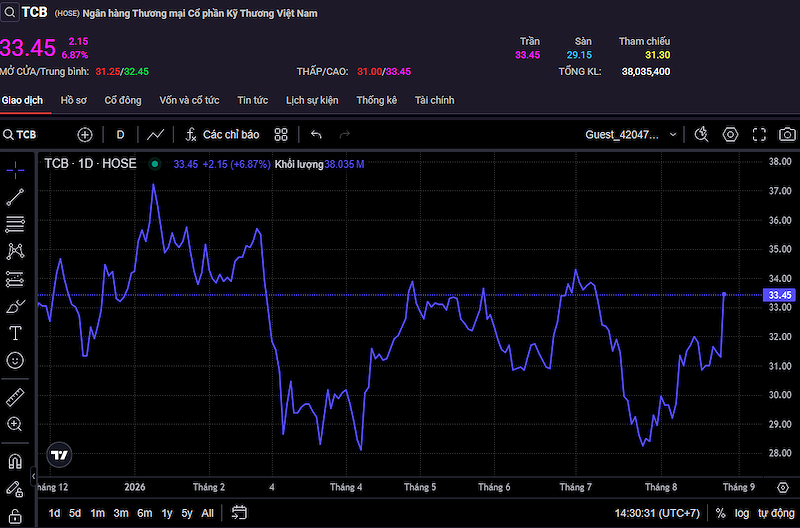Set range to All
800x528 pixels.
coord(207,513)
